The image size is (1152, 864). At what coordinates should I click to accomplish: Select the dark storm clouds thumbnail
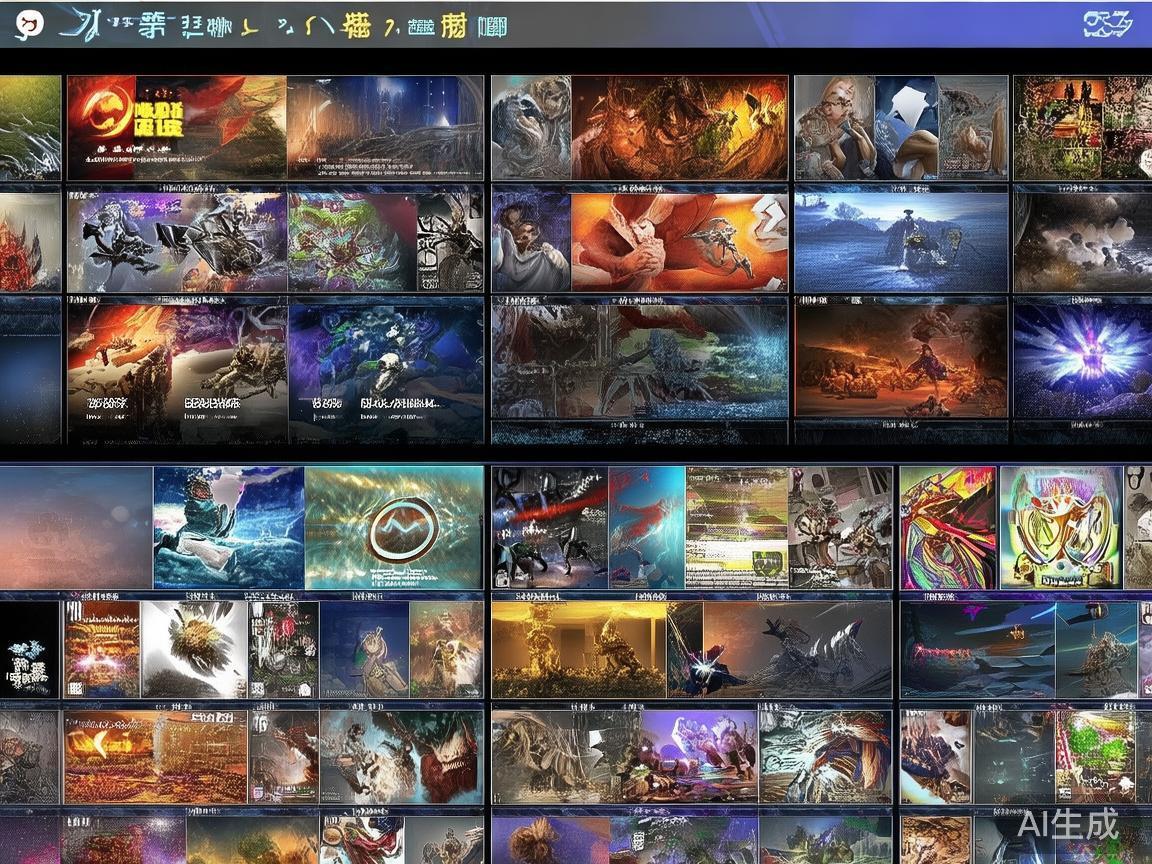(x=1082, y=242)
